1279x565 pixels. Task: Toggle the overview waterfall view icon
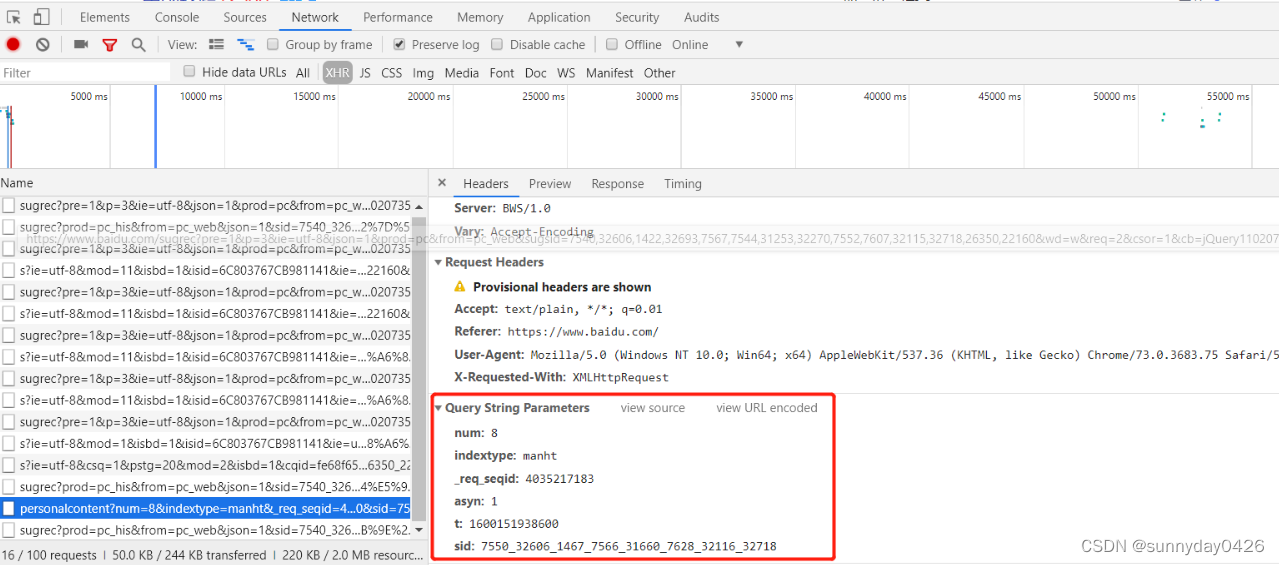(245, 44)
